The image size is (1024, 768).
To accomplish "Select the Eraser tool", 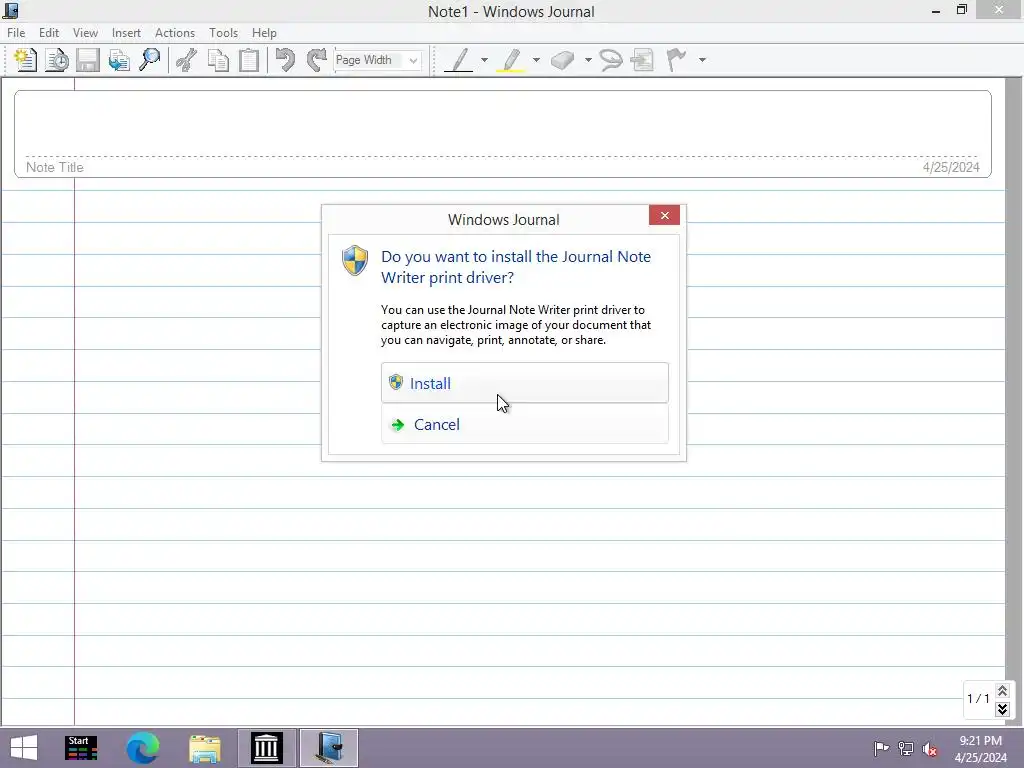I will click(x=562, y=60).
